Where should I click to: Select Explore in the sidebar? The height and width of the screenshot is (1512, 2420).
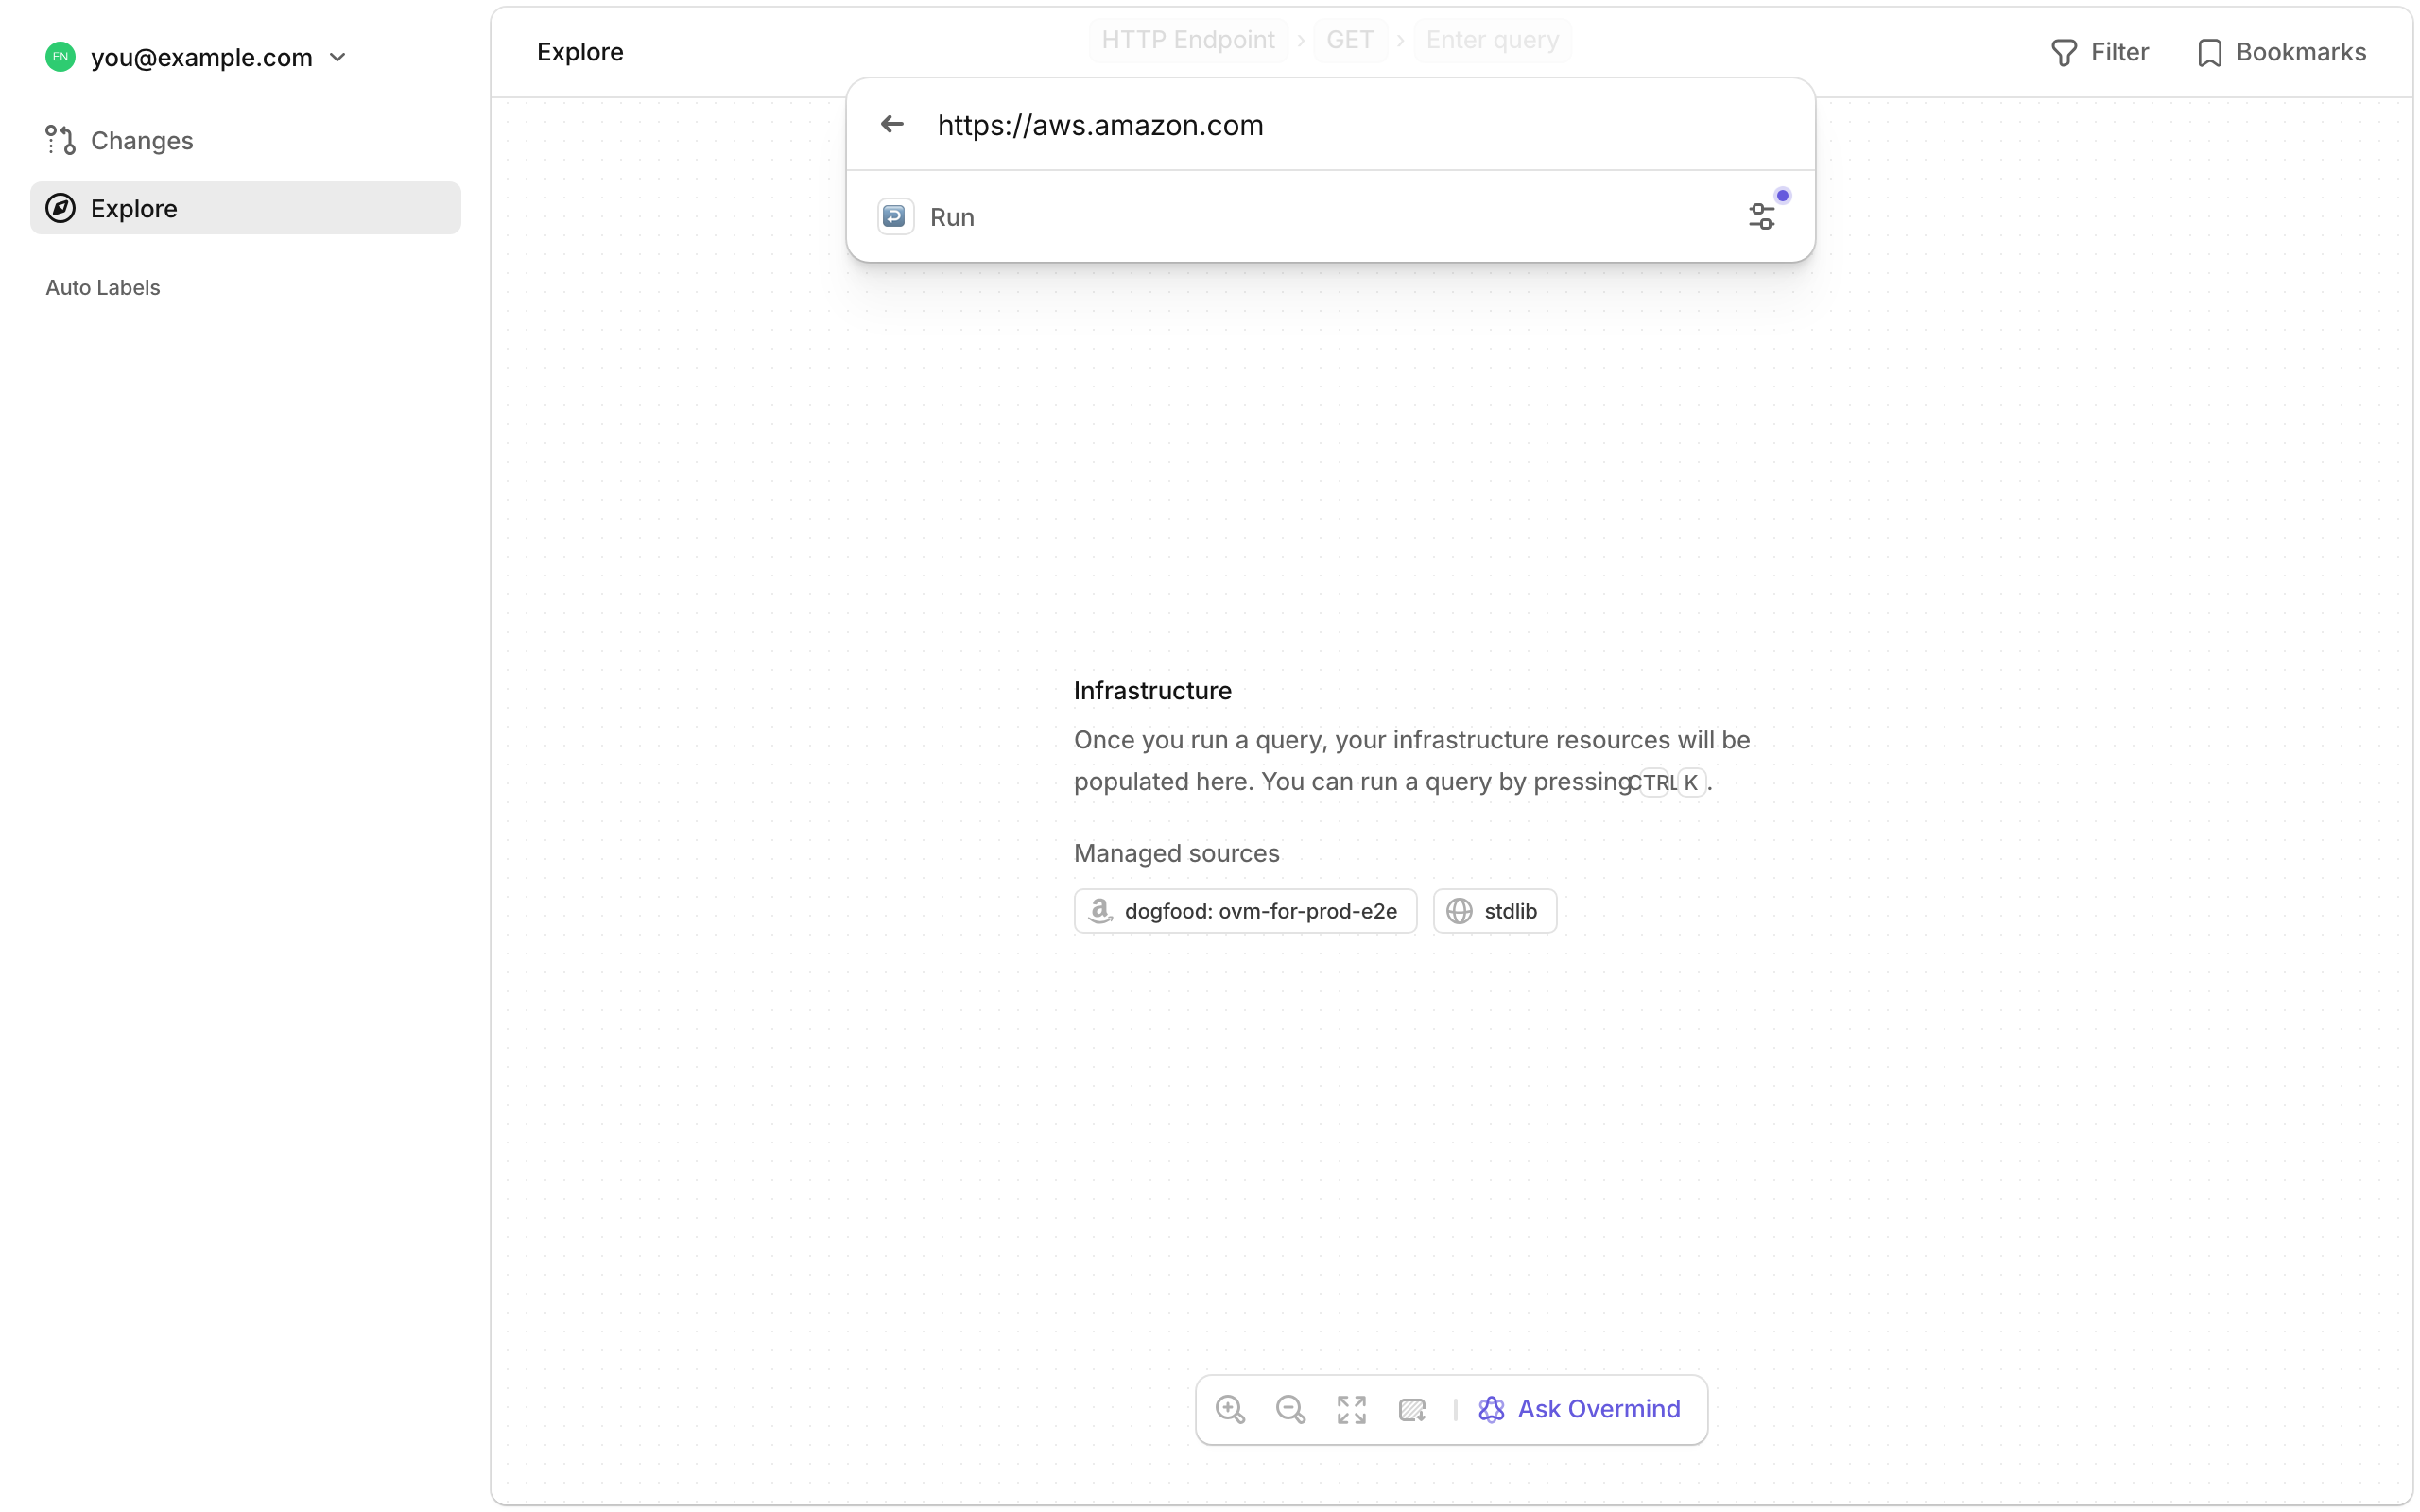point(134,208)
